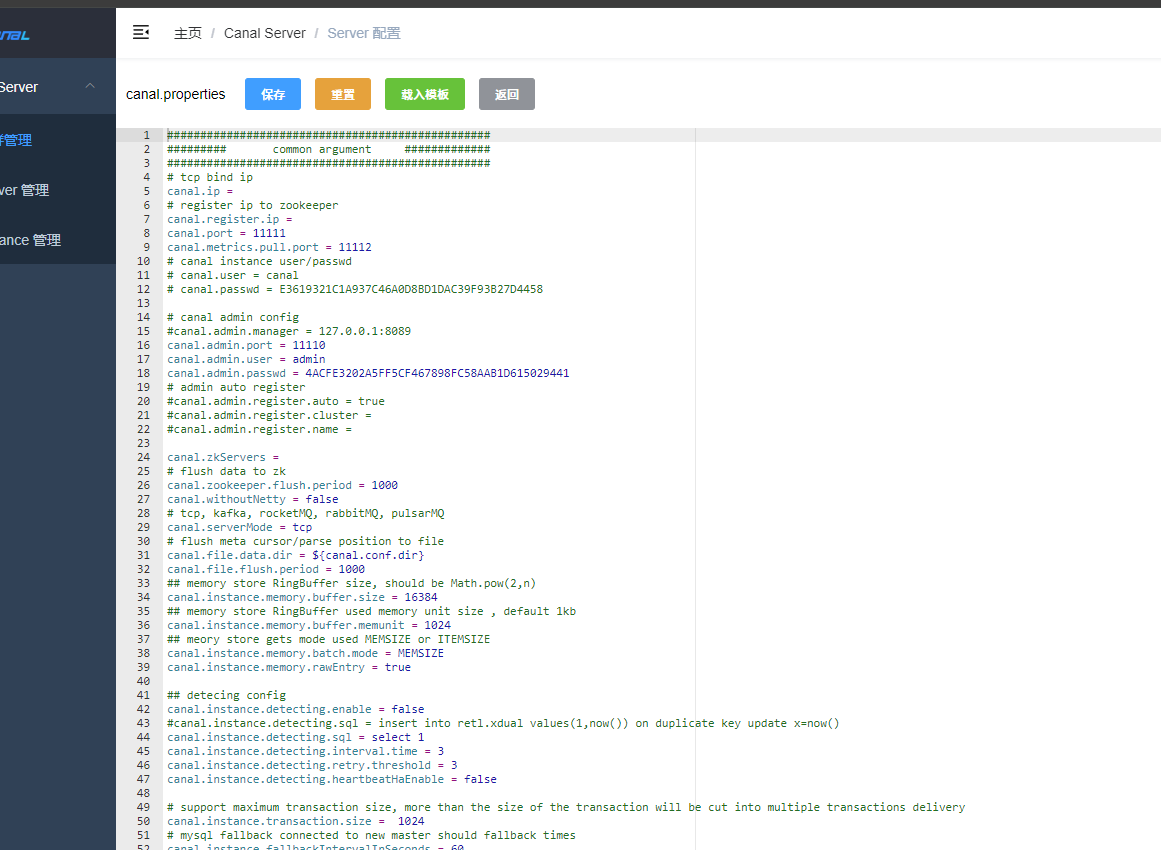Click the commented canal.passwd hash line
The height and width of the screenshot is (850, 1161).
pos(355,290)
